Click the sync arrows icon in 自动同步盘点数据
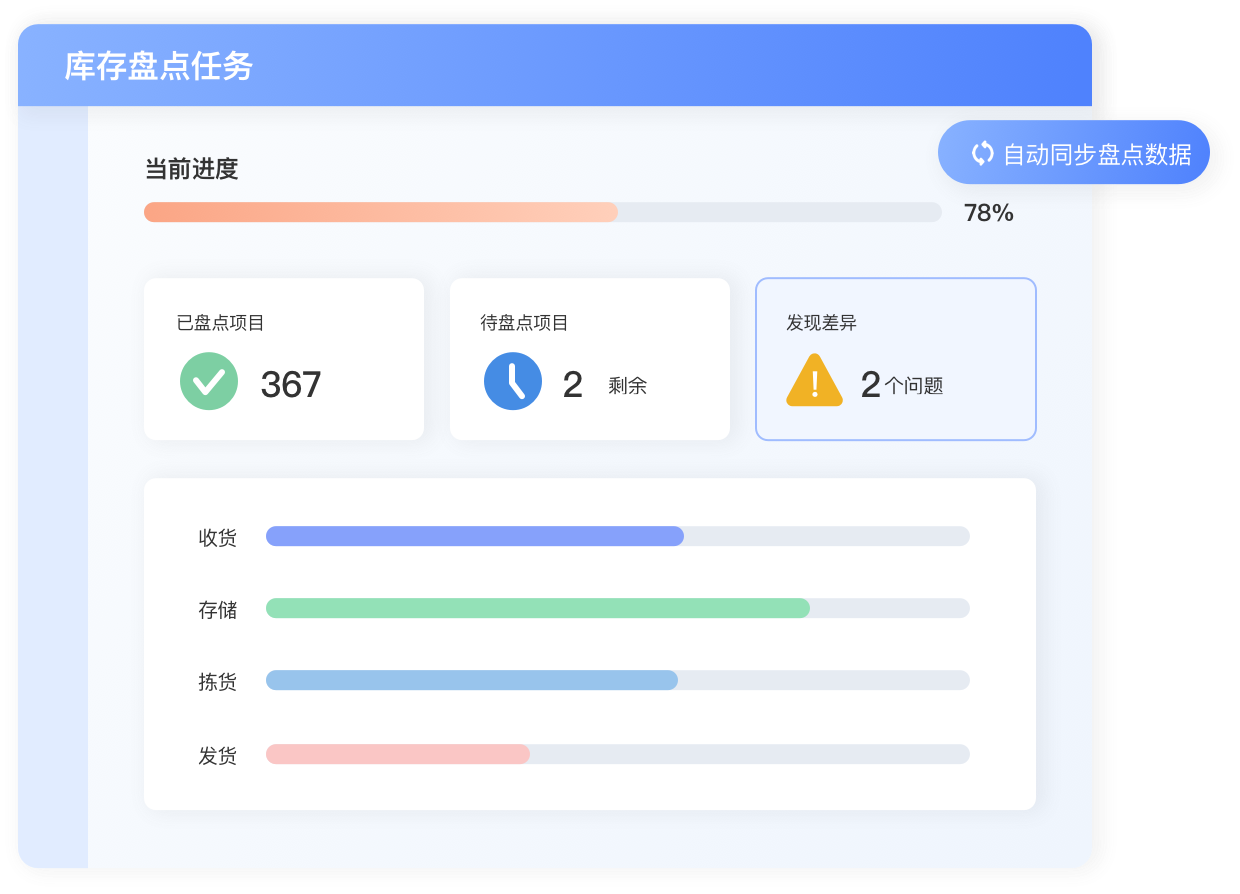 (982, 153)
